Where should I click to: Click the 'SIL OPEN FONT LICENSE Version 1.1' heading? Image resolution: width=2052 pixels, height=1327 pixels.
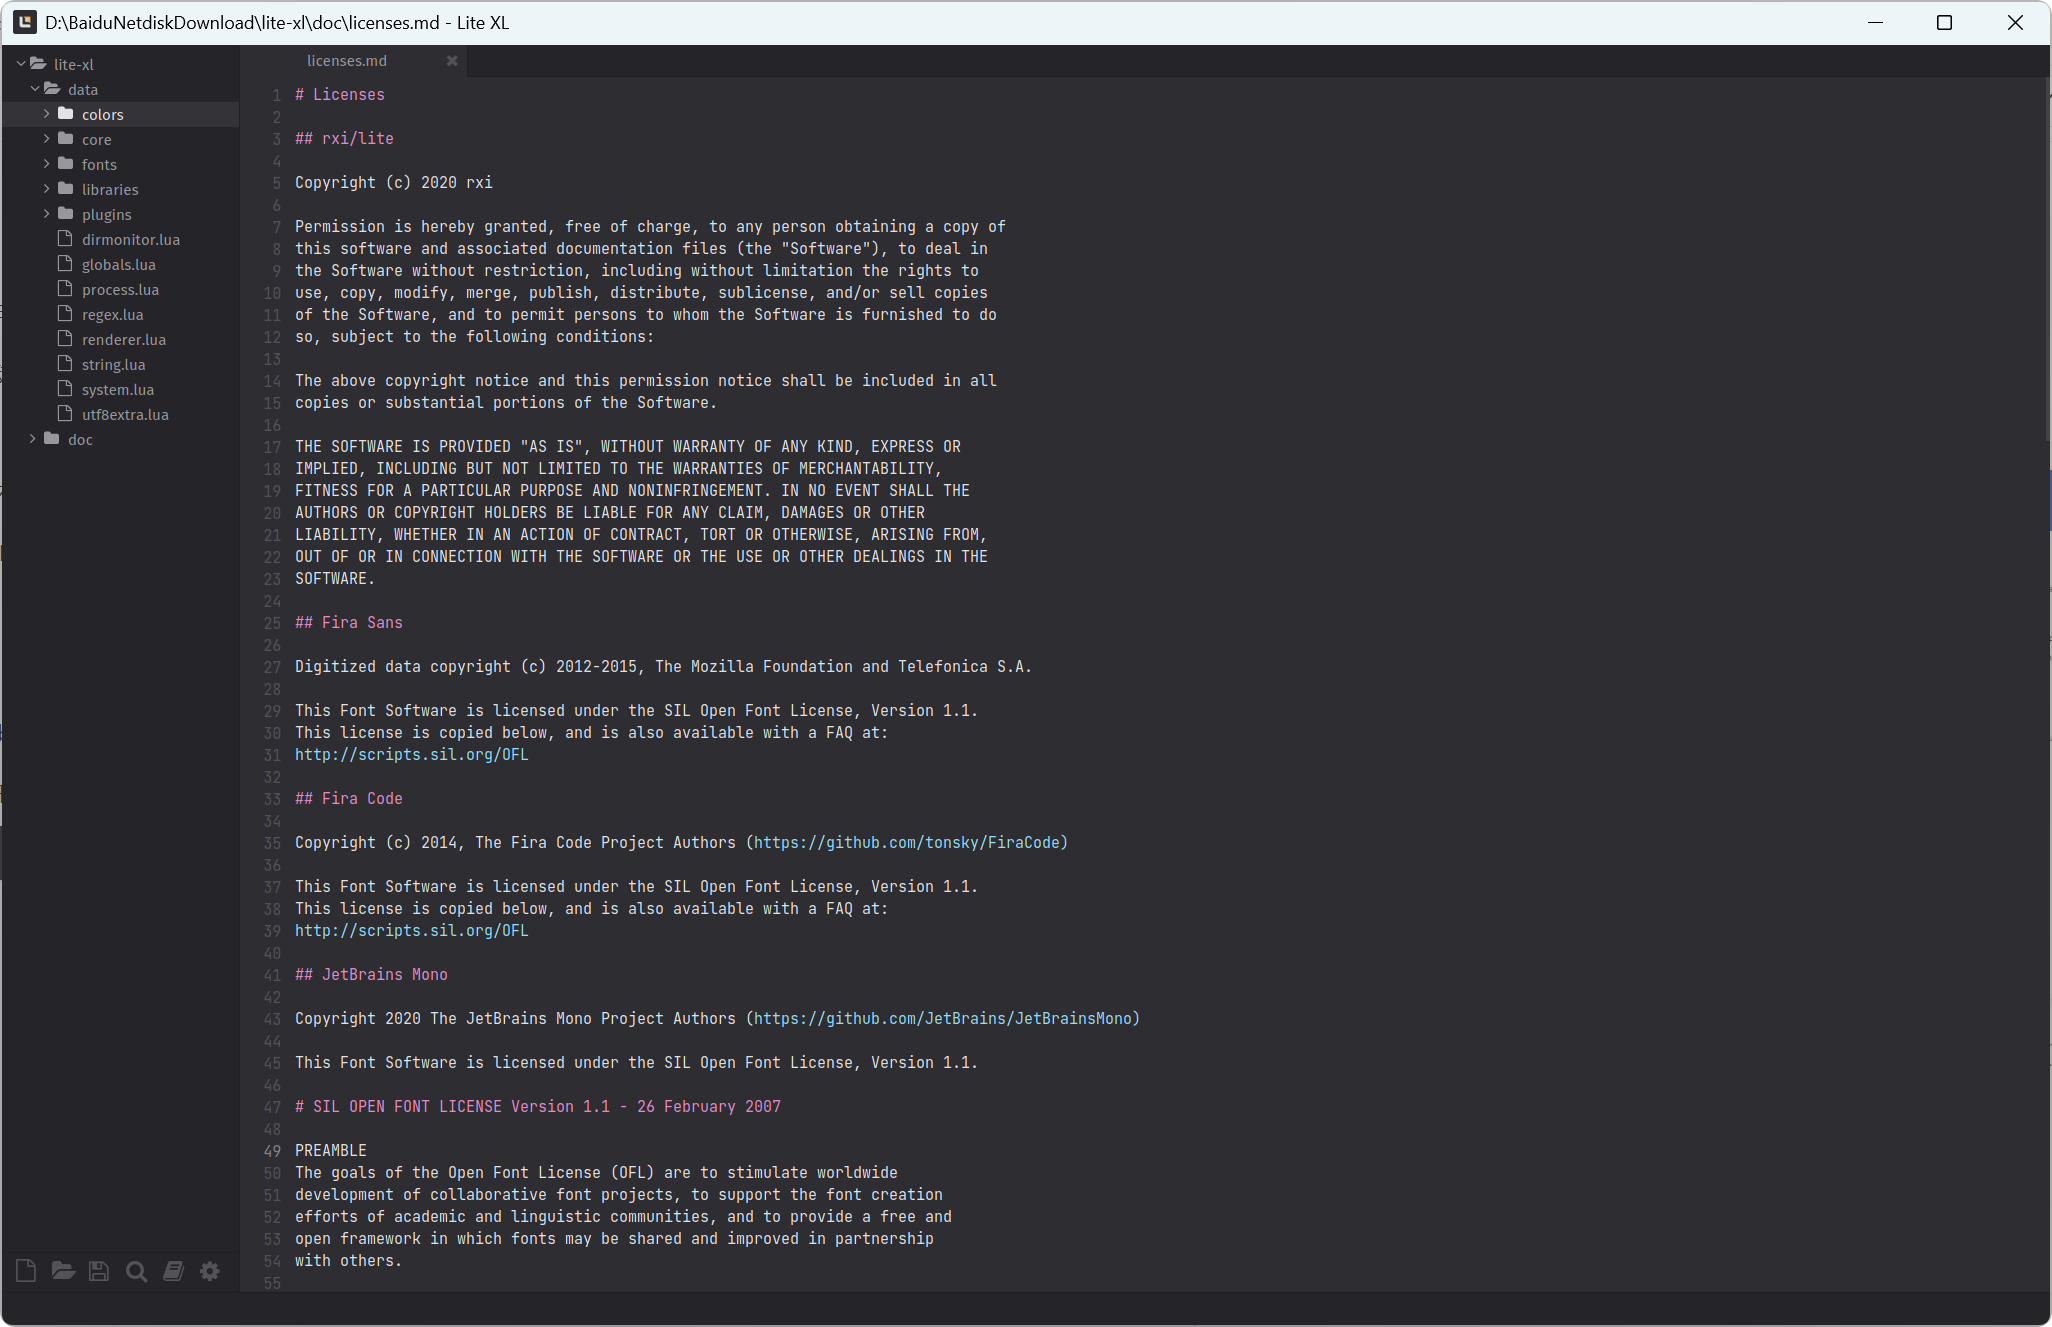tap(538, 1107)
